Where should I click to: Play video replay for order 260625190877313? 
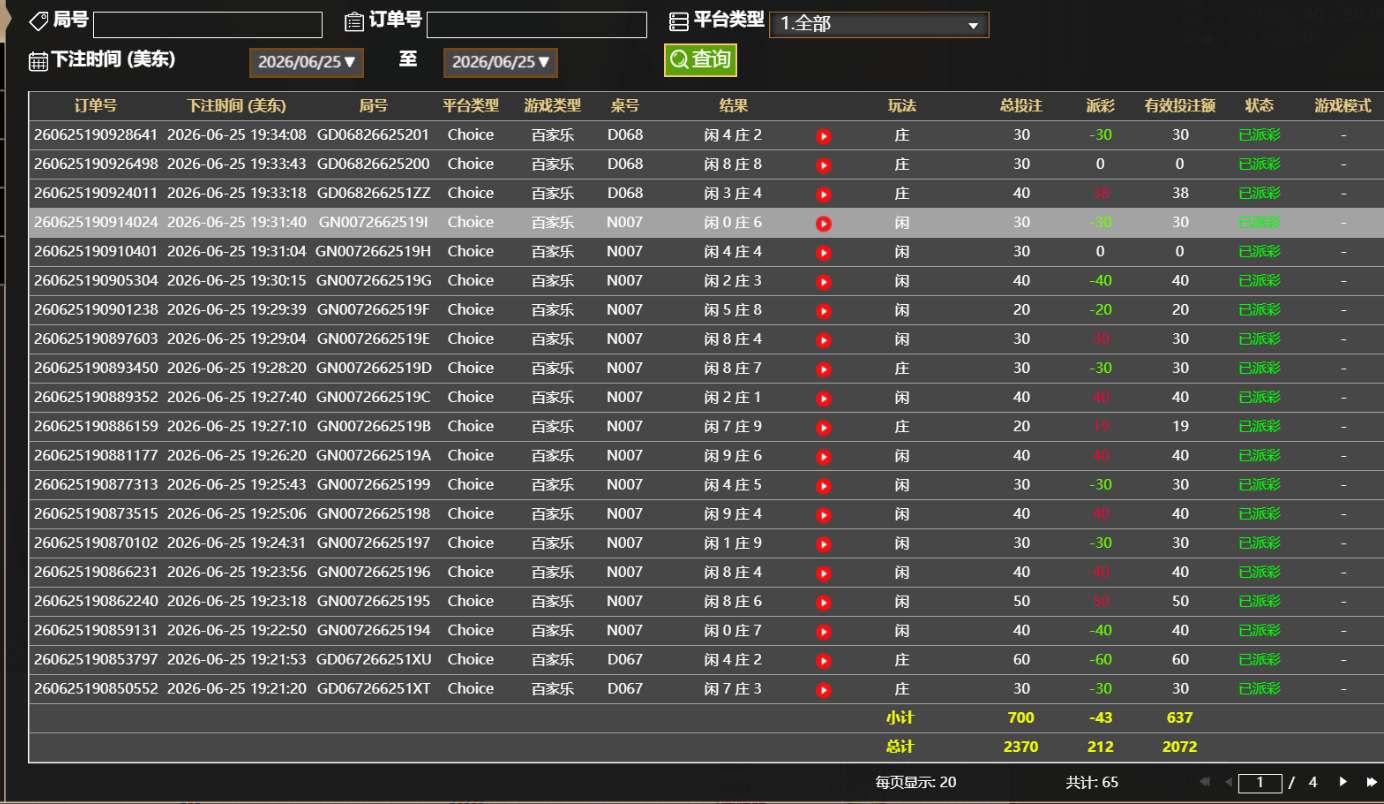click(824, 486)
